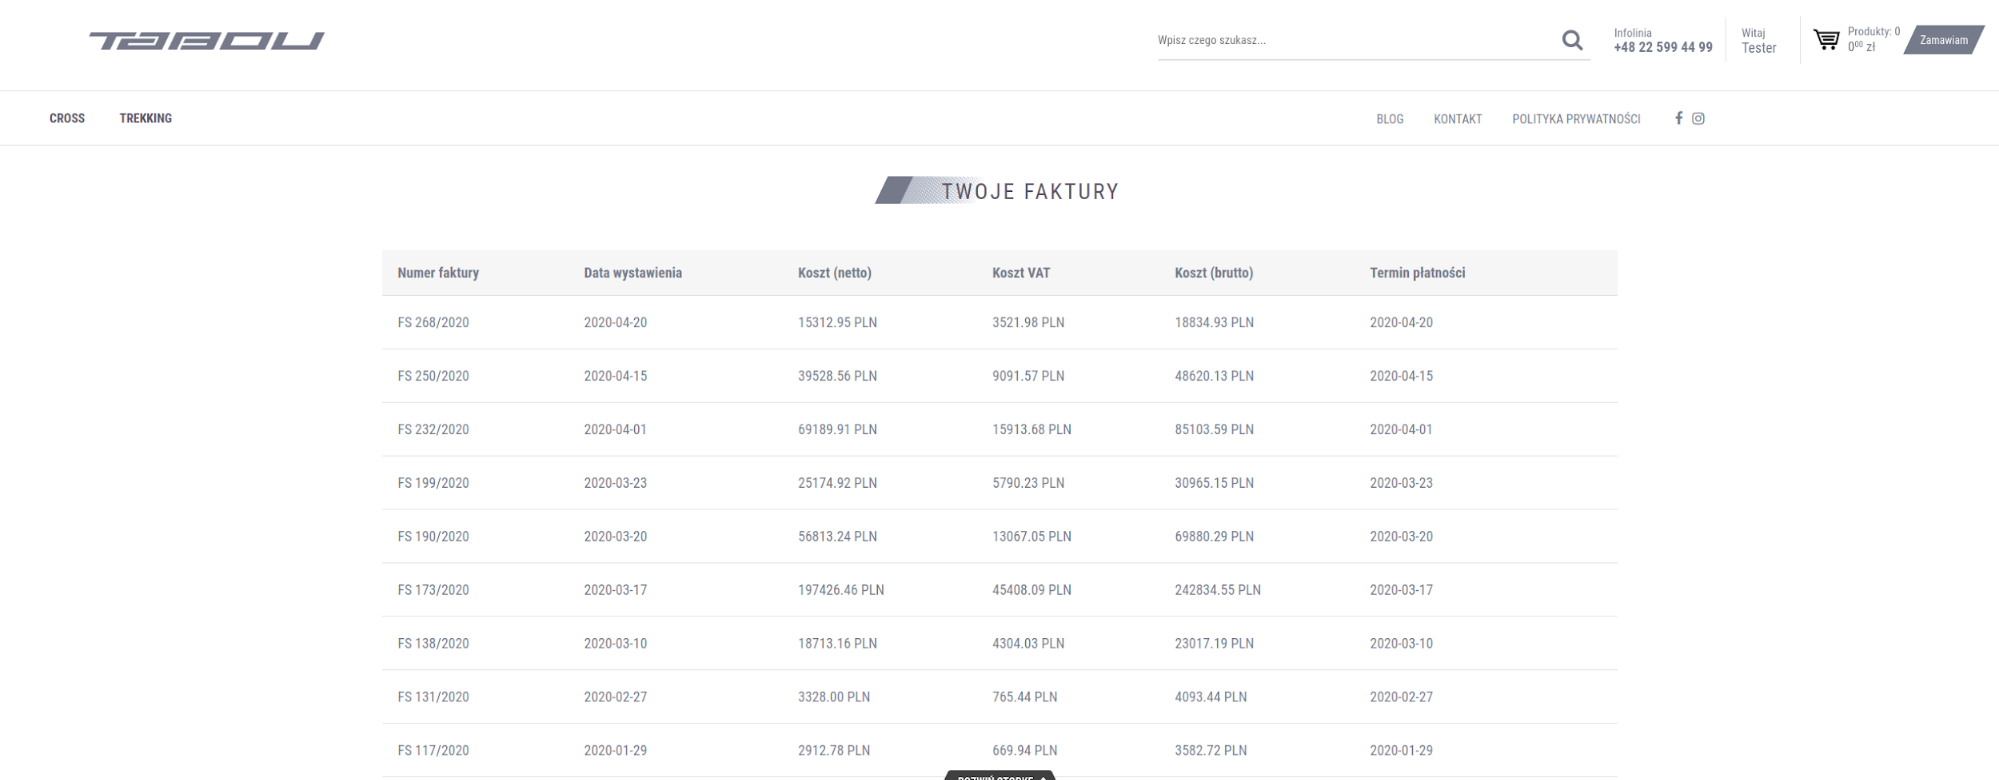
Task: Click the search magnifier icon
Action: pos(1572,41)
